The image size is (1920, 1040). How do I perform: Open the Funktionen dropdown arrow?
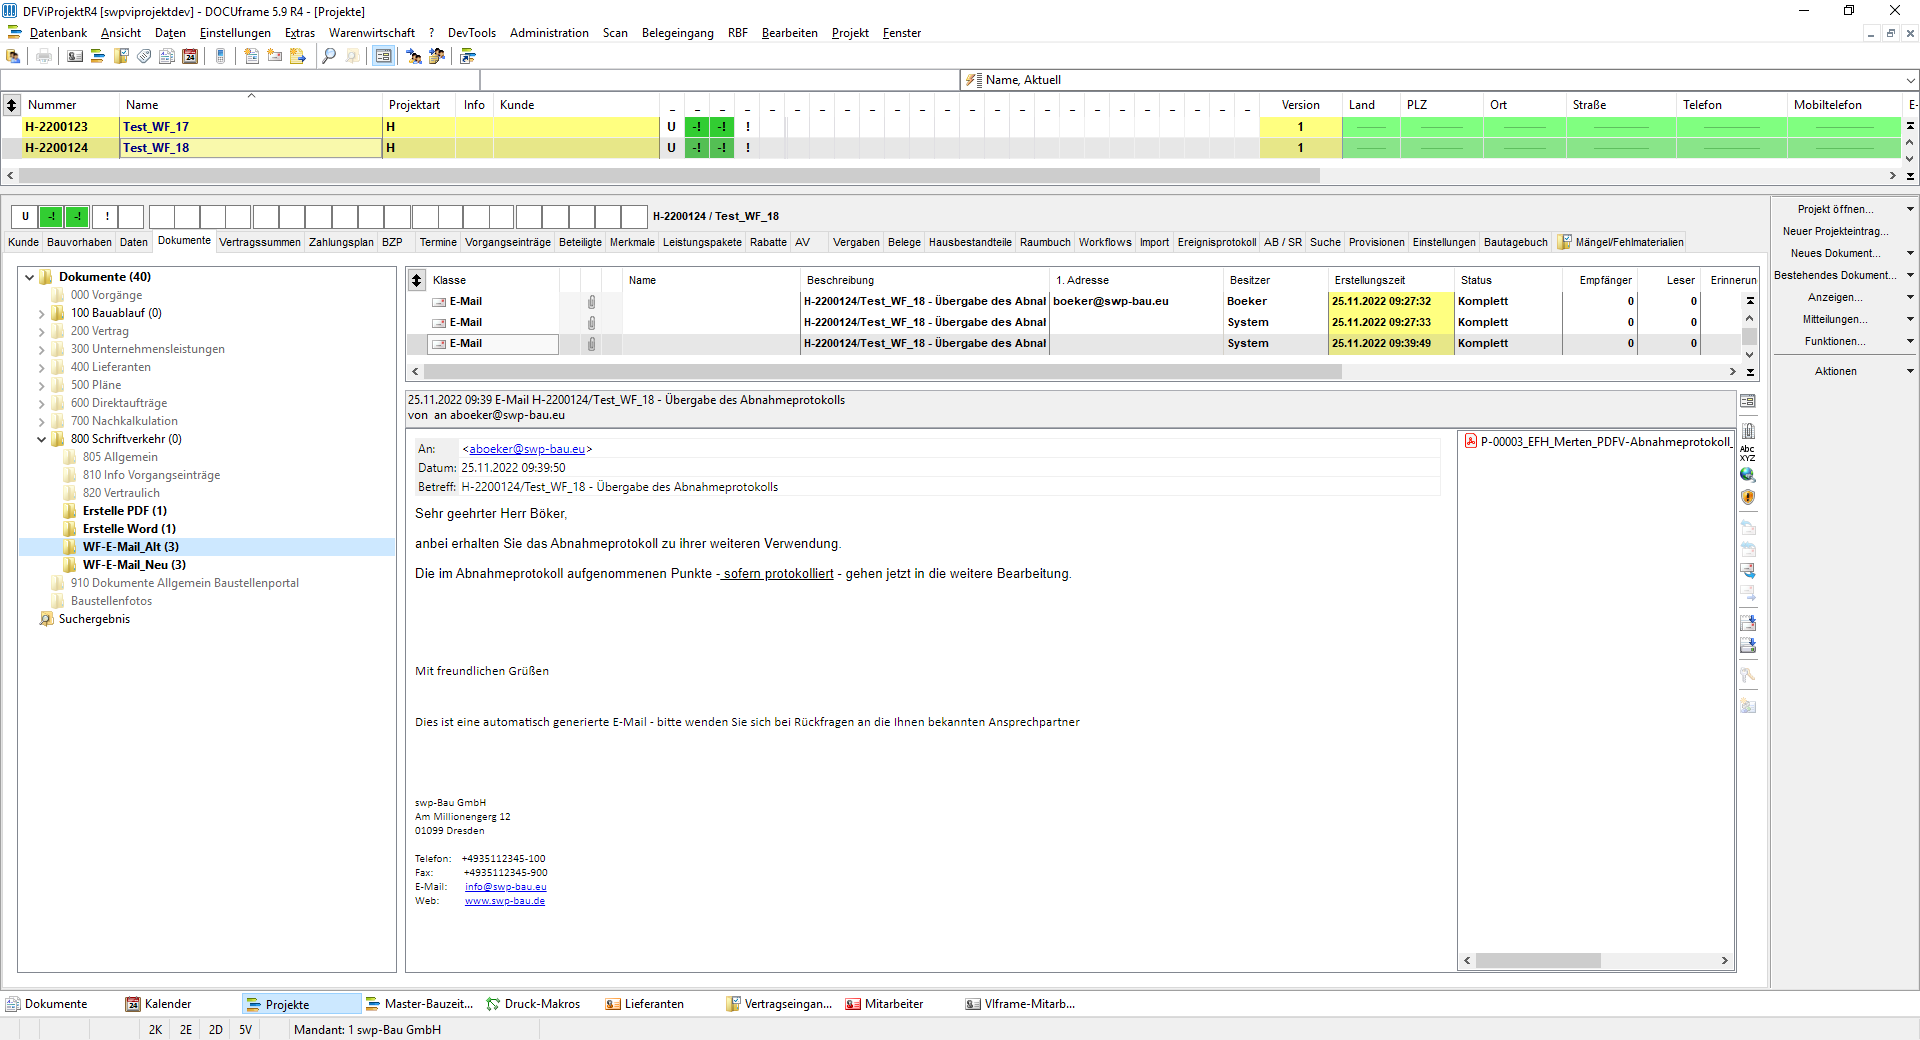click(x=1910, y=341)
